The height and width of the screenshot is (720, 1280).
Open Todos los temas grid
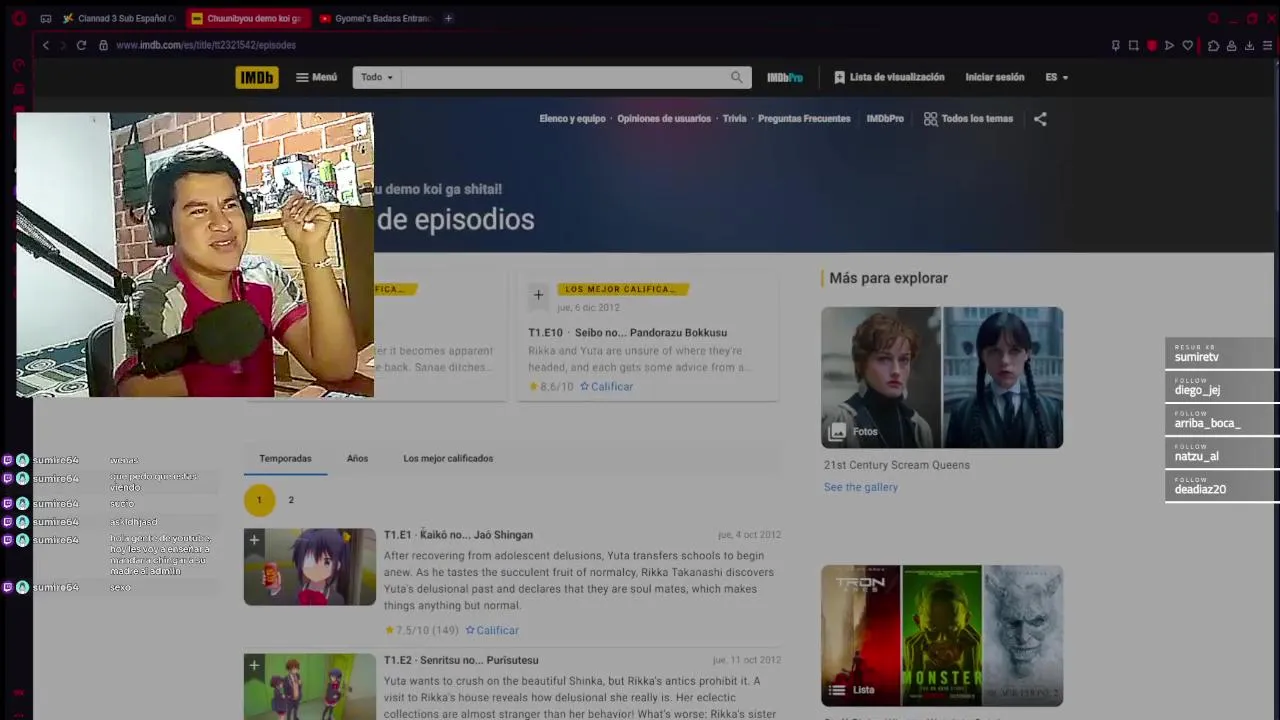point(969,118)
